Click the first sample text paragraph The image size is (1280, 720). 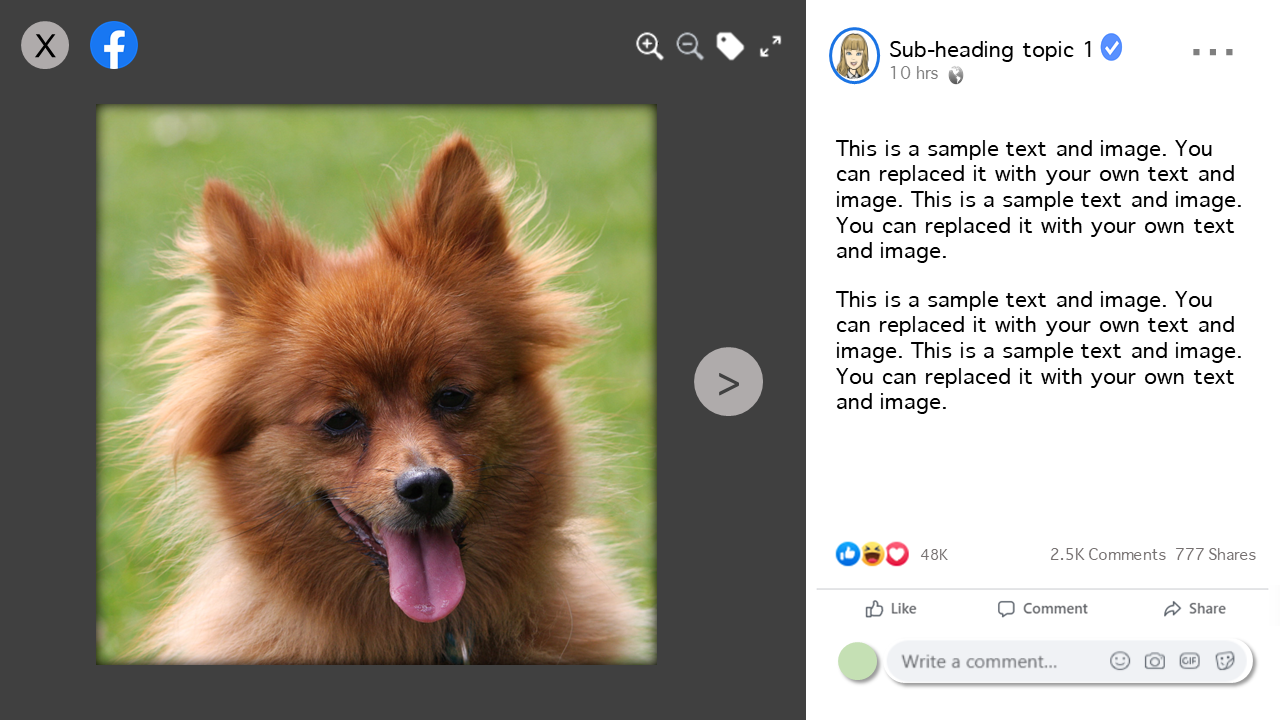tap(1039, 200)
